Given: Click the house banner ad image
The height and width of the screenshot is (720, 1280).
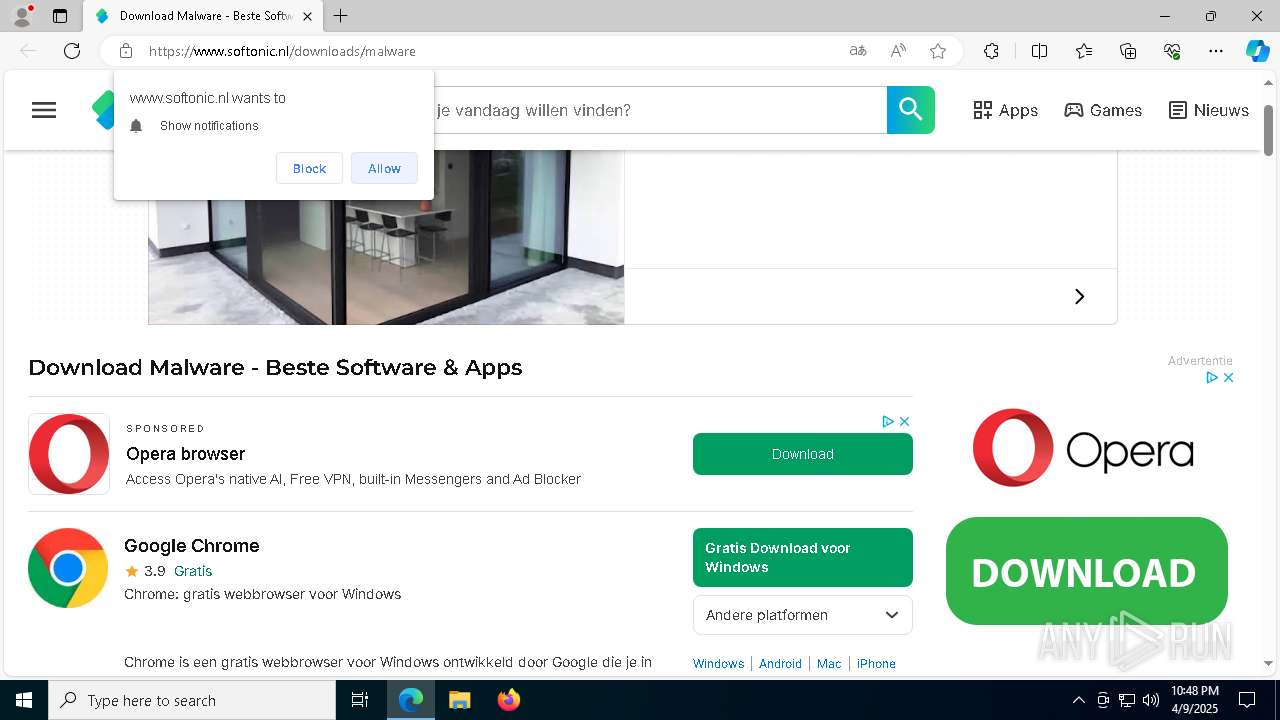Looking at the screenshot, I should (386, 237).
